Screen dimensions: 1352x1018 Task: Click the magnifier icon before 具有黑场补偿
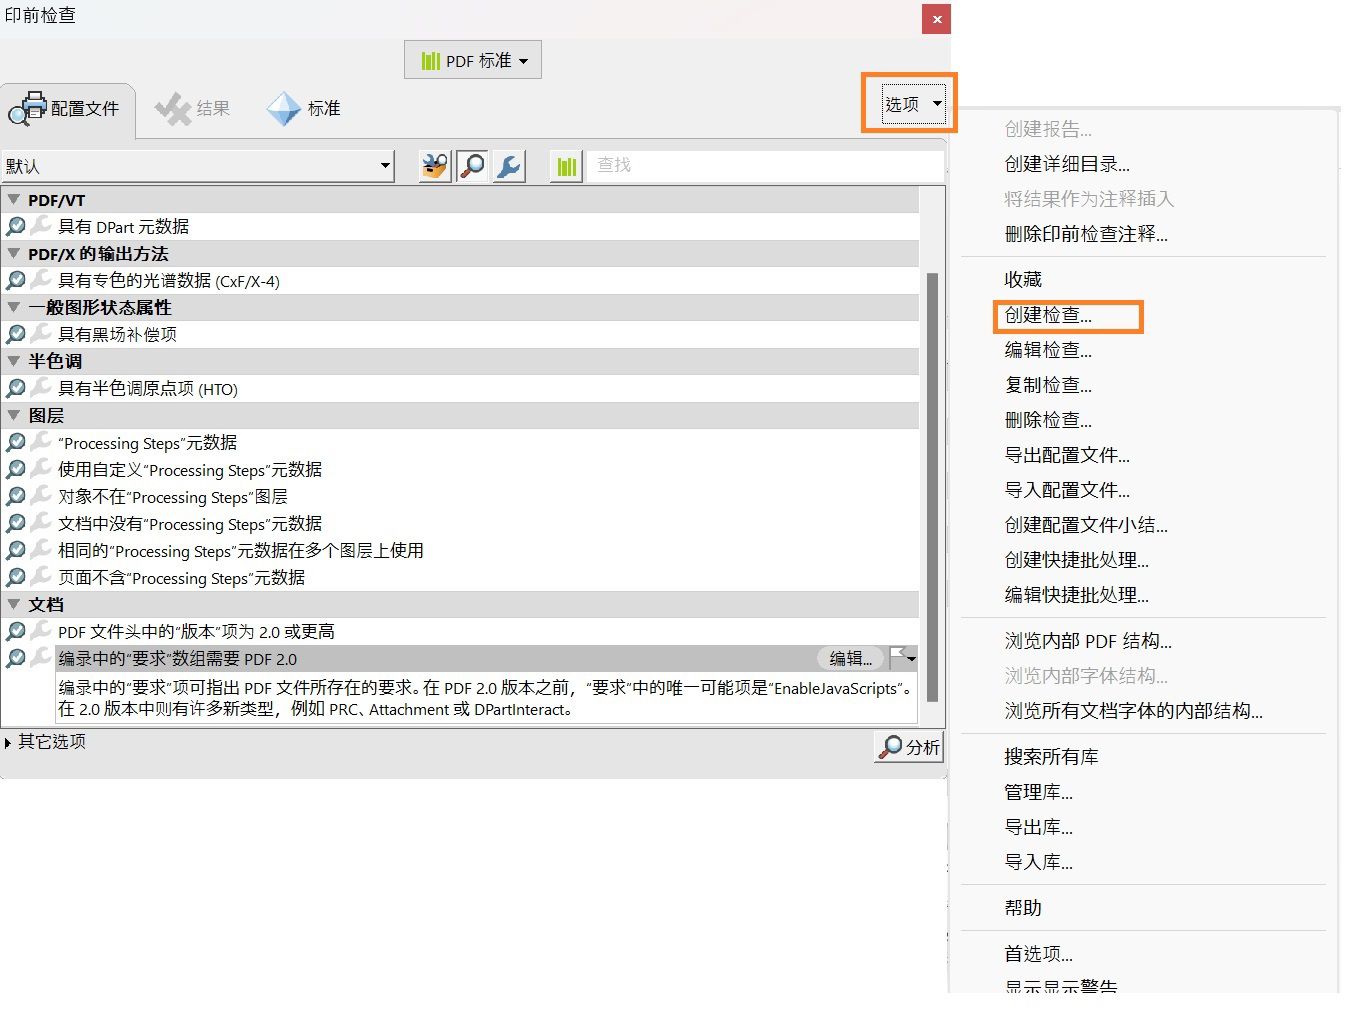(x=16, y=334)
